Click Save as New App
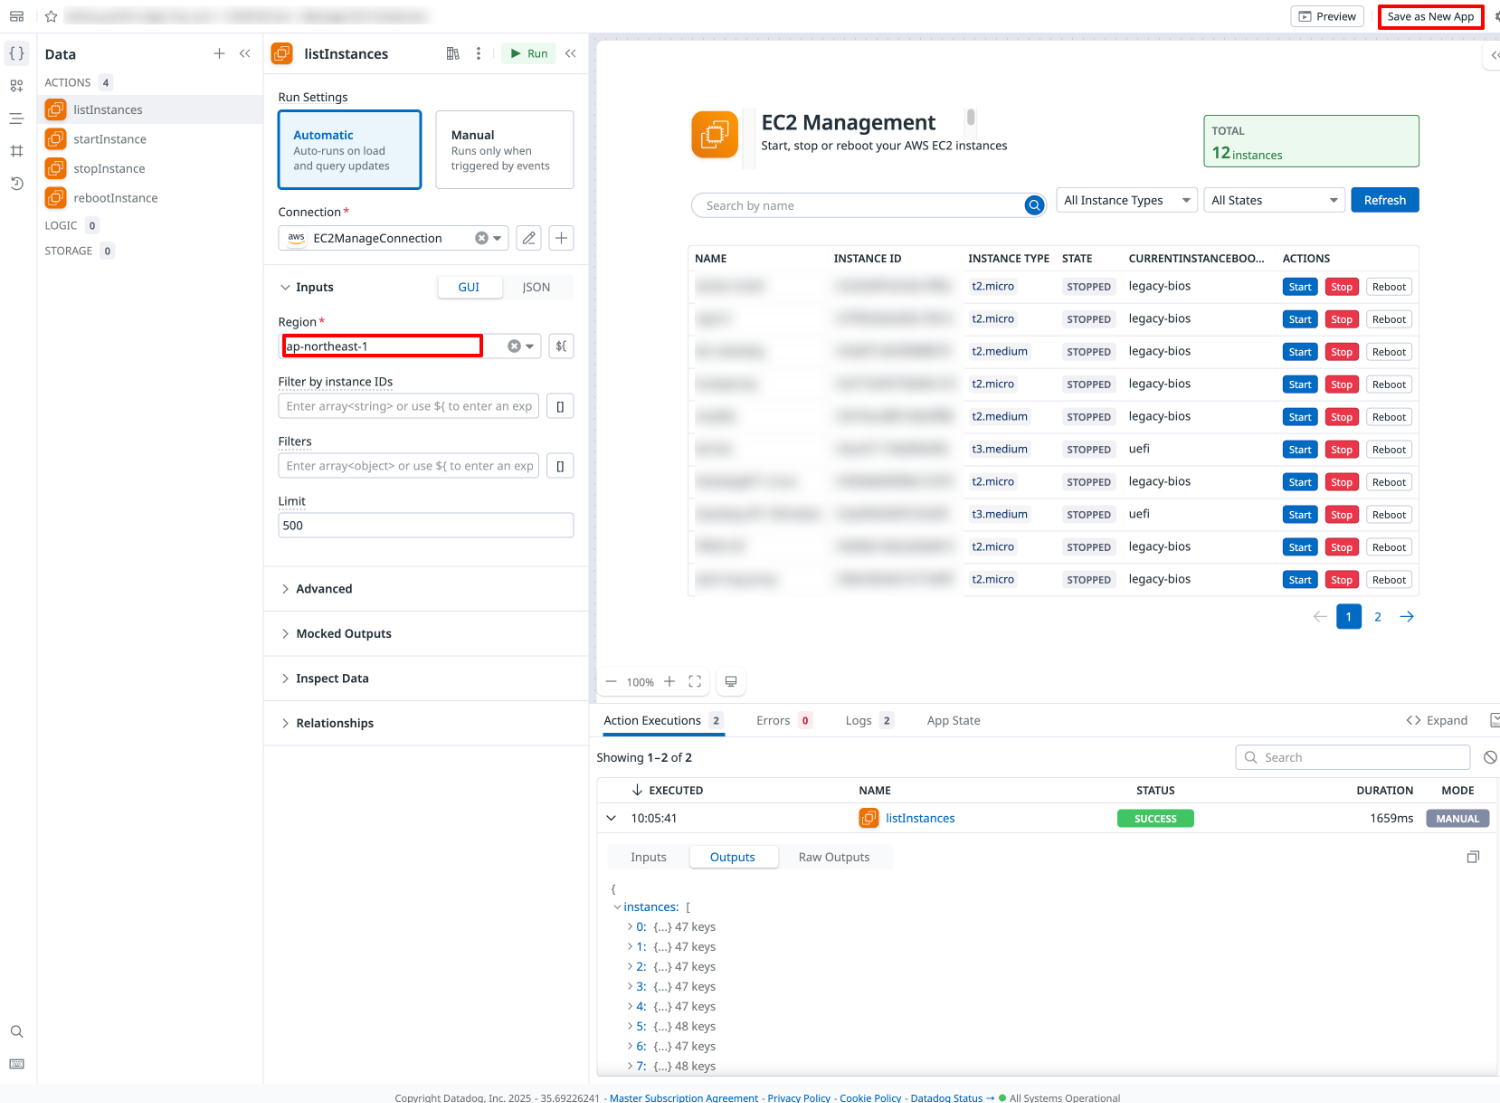 pyautogui.click(x=1430, y=16)
